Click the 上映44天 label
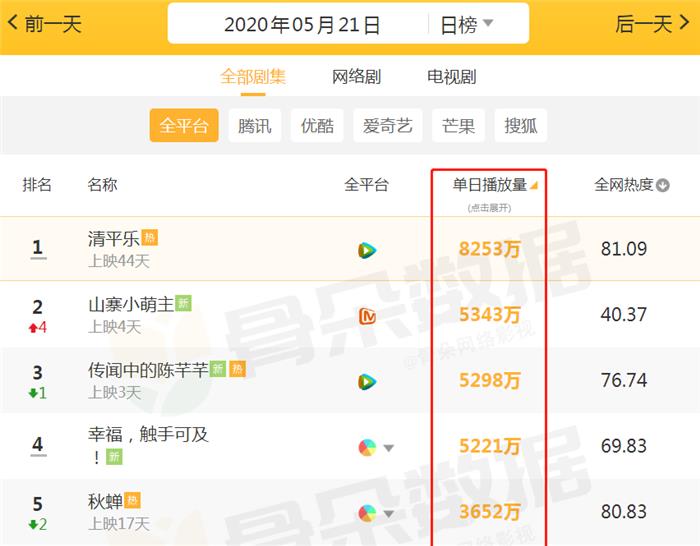 point(118,261)
